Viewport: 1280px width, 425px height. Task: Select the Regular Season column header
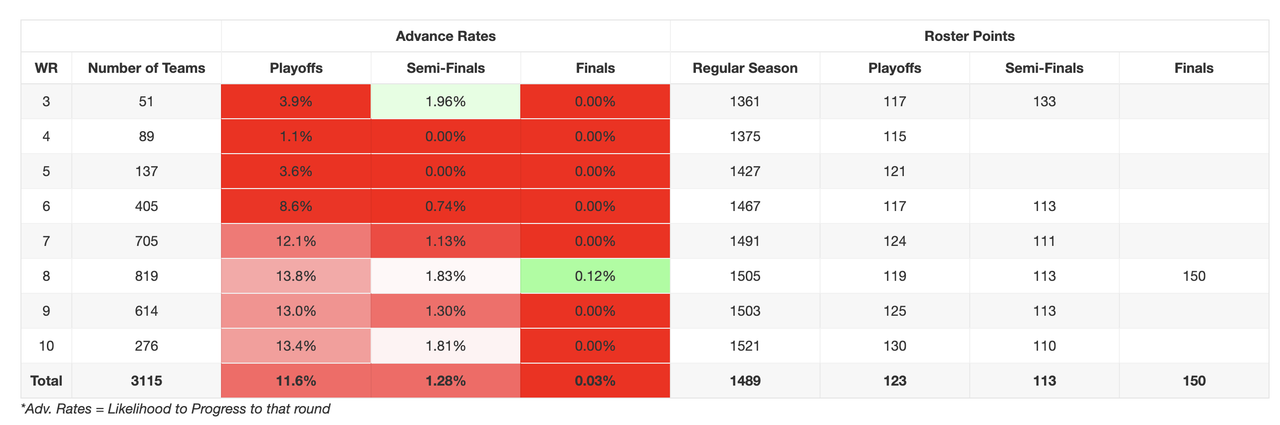coord(745,68)
